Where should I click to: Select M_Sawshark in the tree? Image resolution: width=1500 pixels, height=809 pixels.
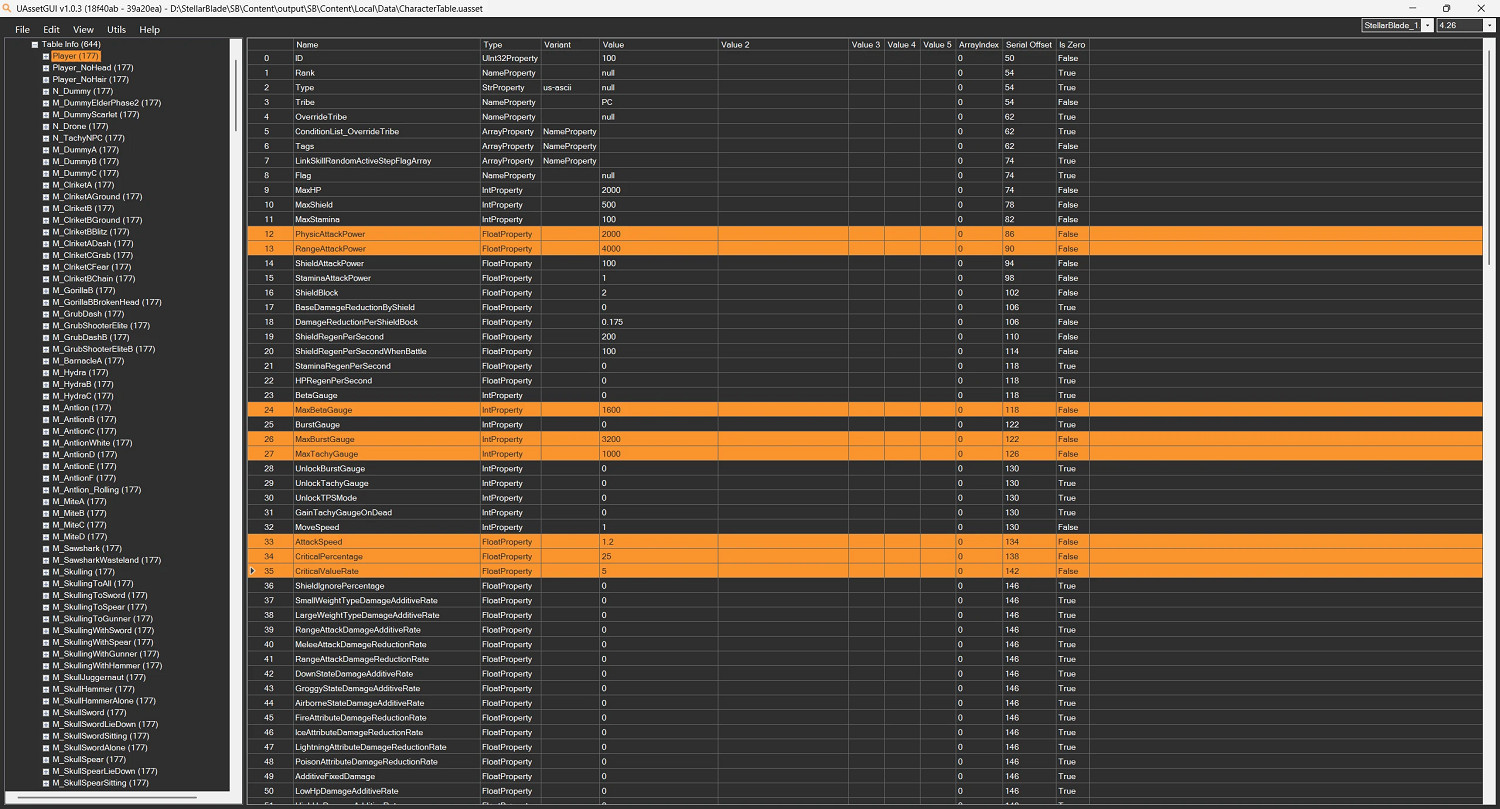(87, 549)
